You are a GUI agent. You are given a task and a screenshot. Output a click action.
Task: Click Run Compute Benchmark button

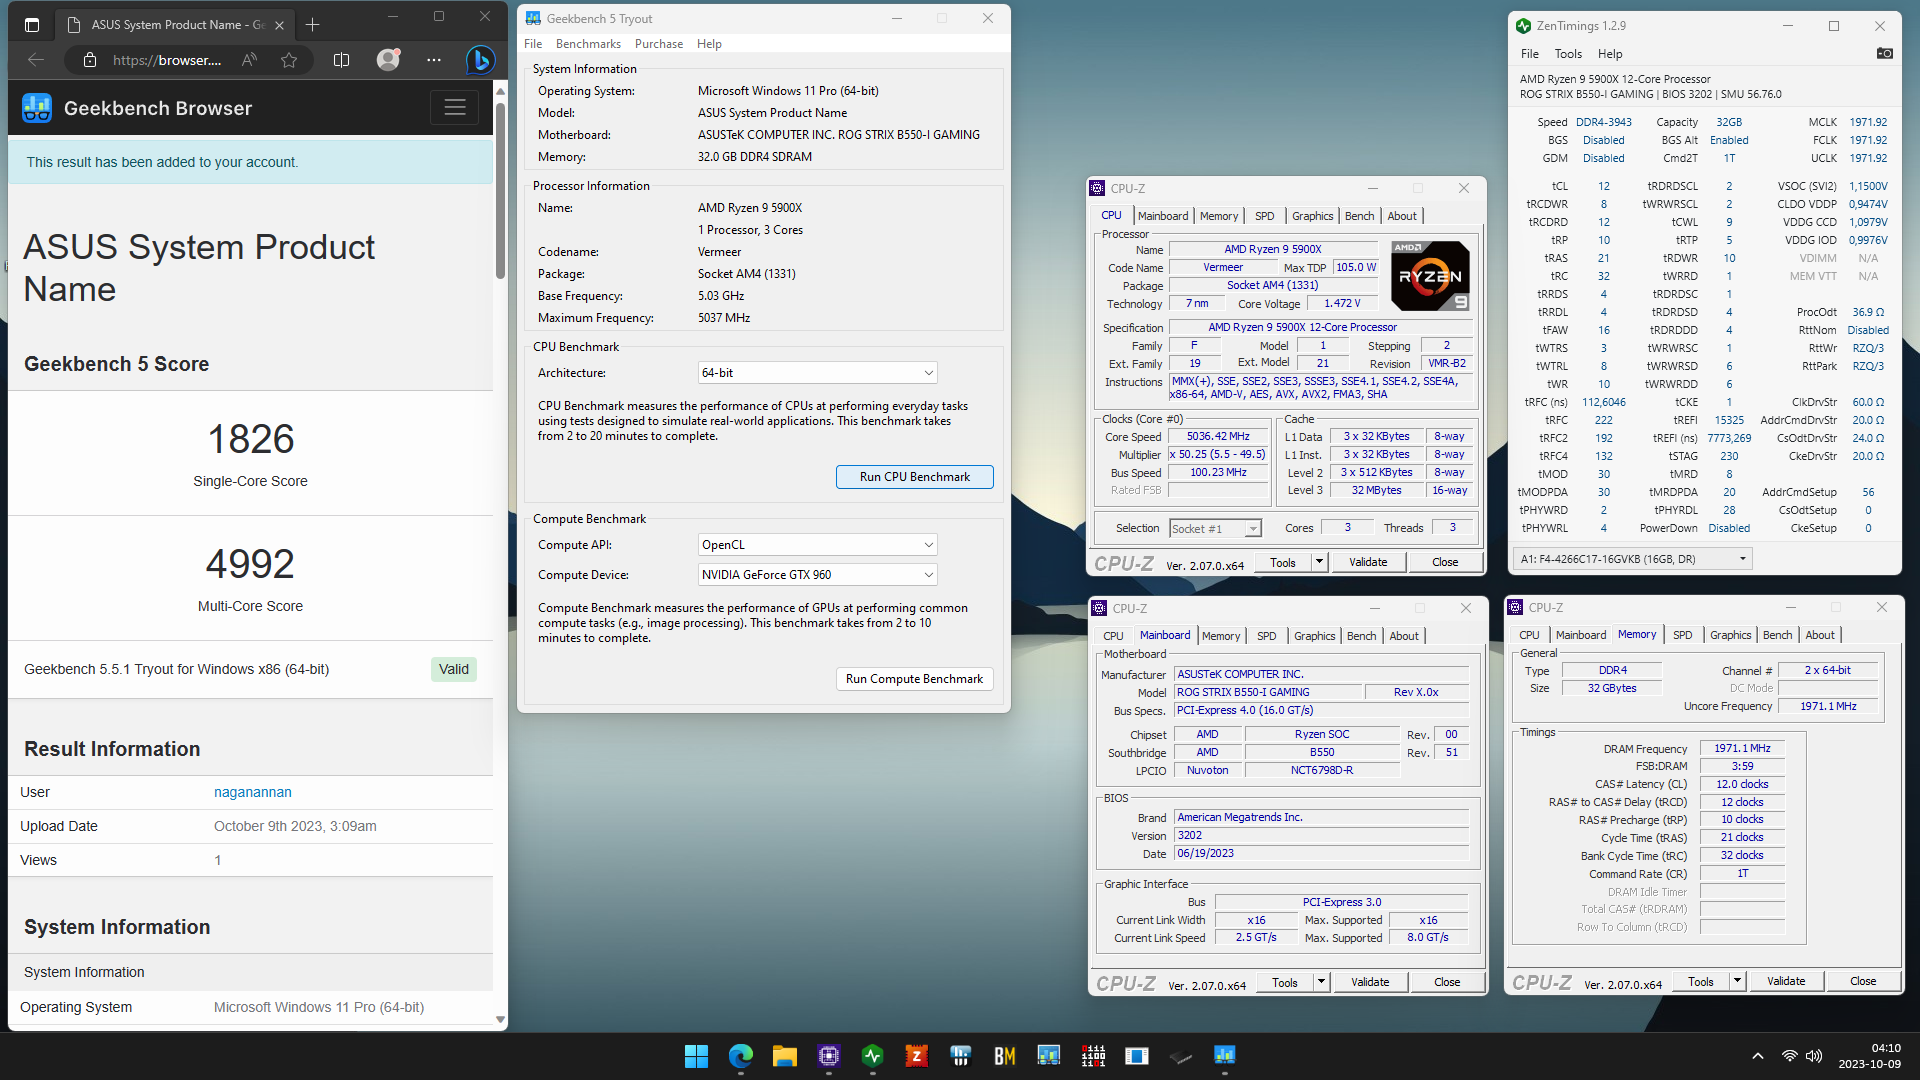915,679
